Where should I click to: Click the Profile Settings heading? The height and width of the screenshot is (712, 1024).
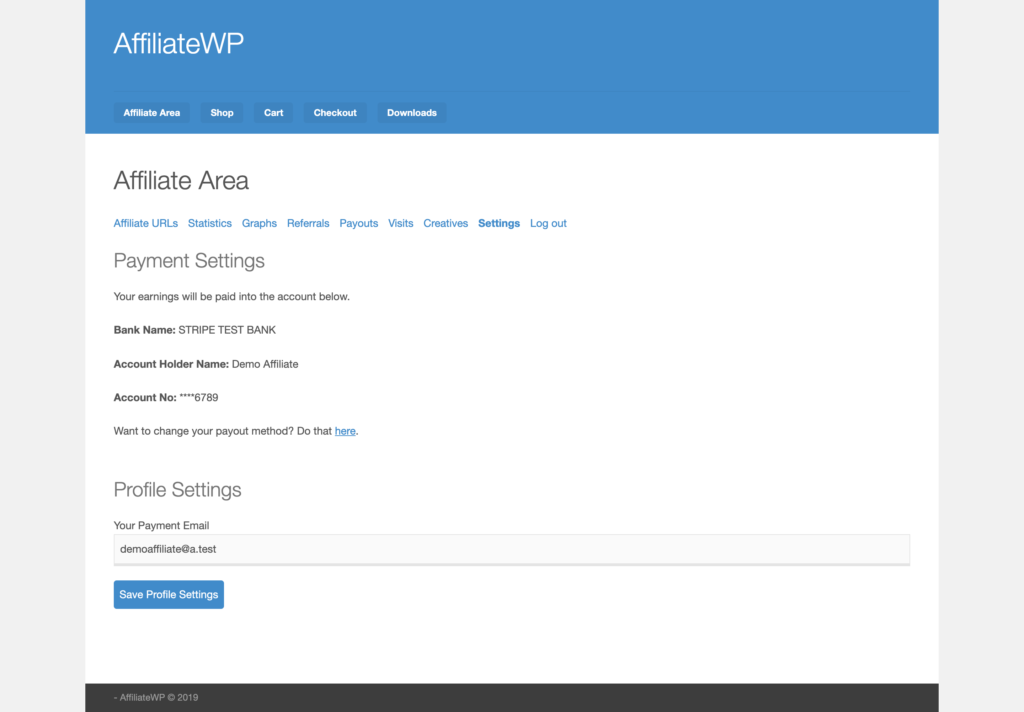click(178, 490)
